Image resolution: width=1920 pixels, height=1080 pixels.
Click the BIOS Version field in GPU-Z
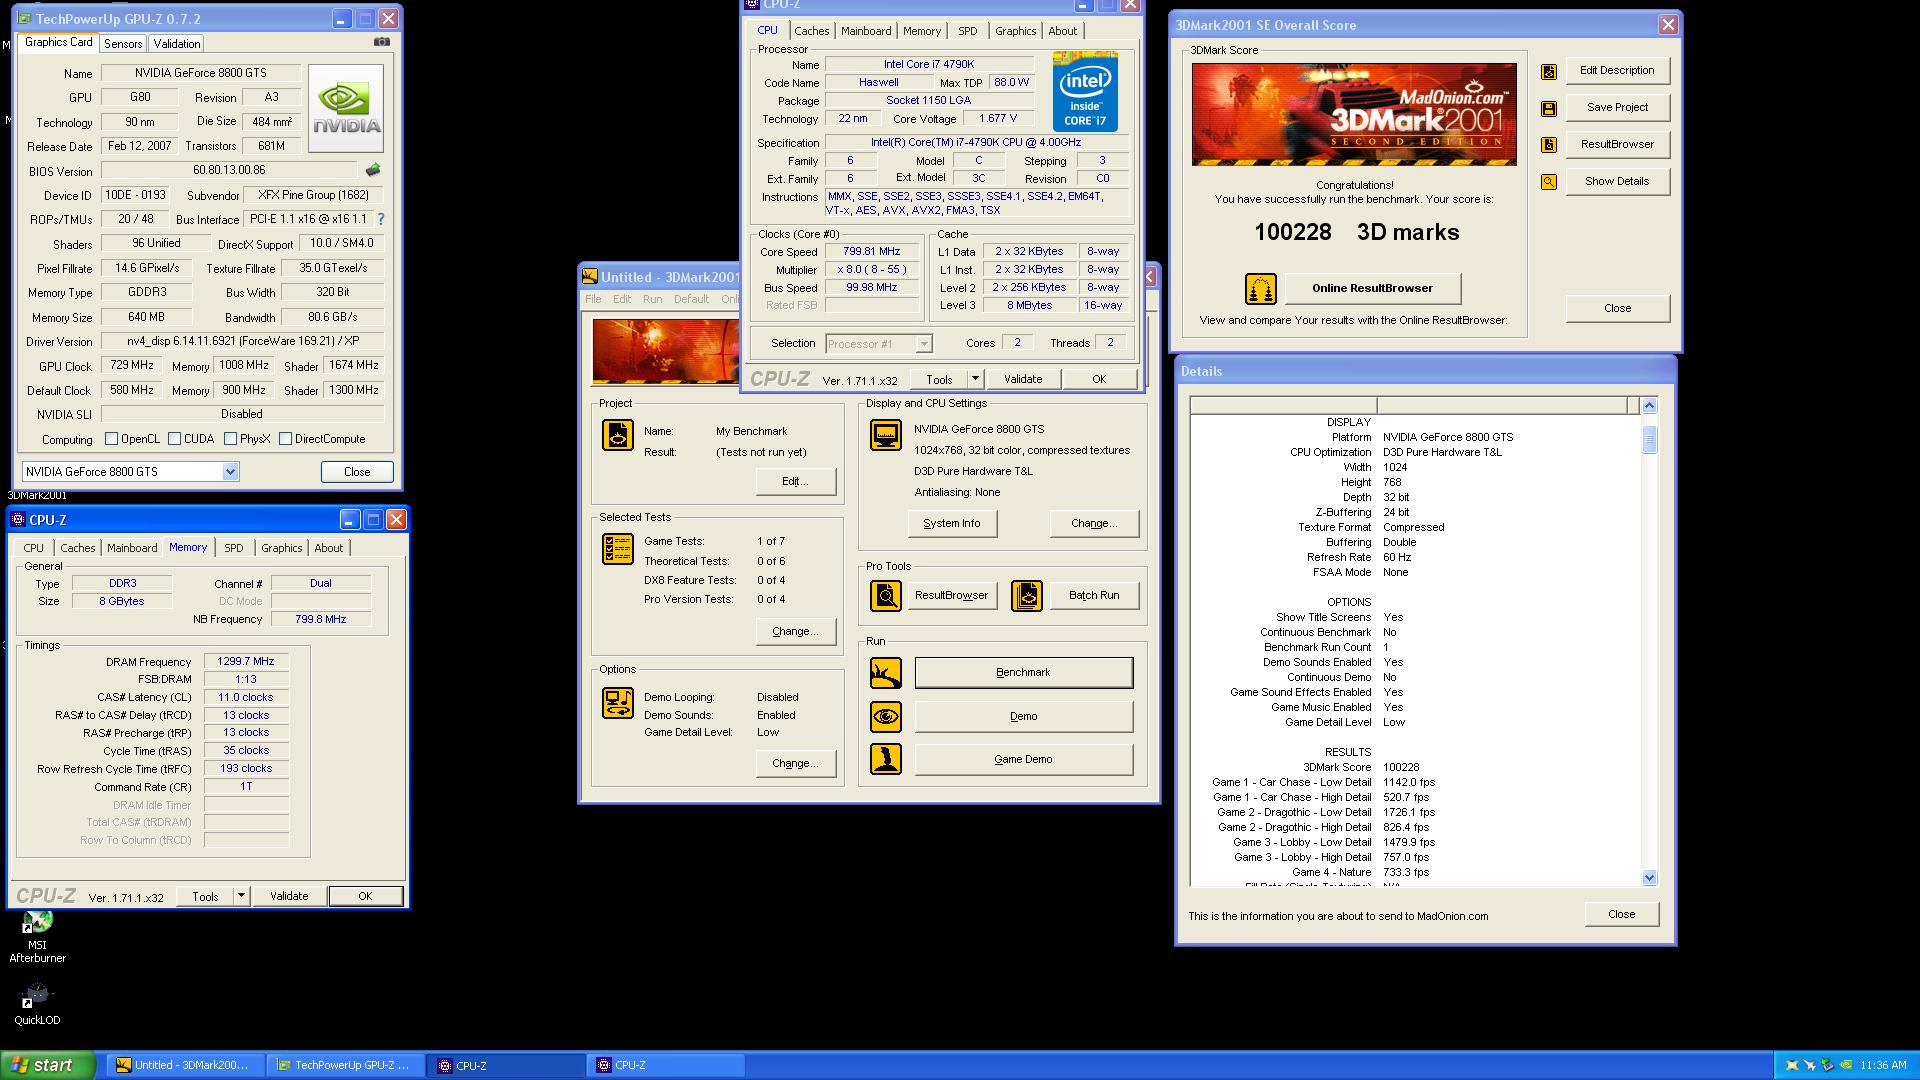click(x=229, y=170)
